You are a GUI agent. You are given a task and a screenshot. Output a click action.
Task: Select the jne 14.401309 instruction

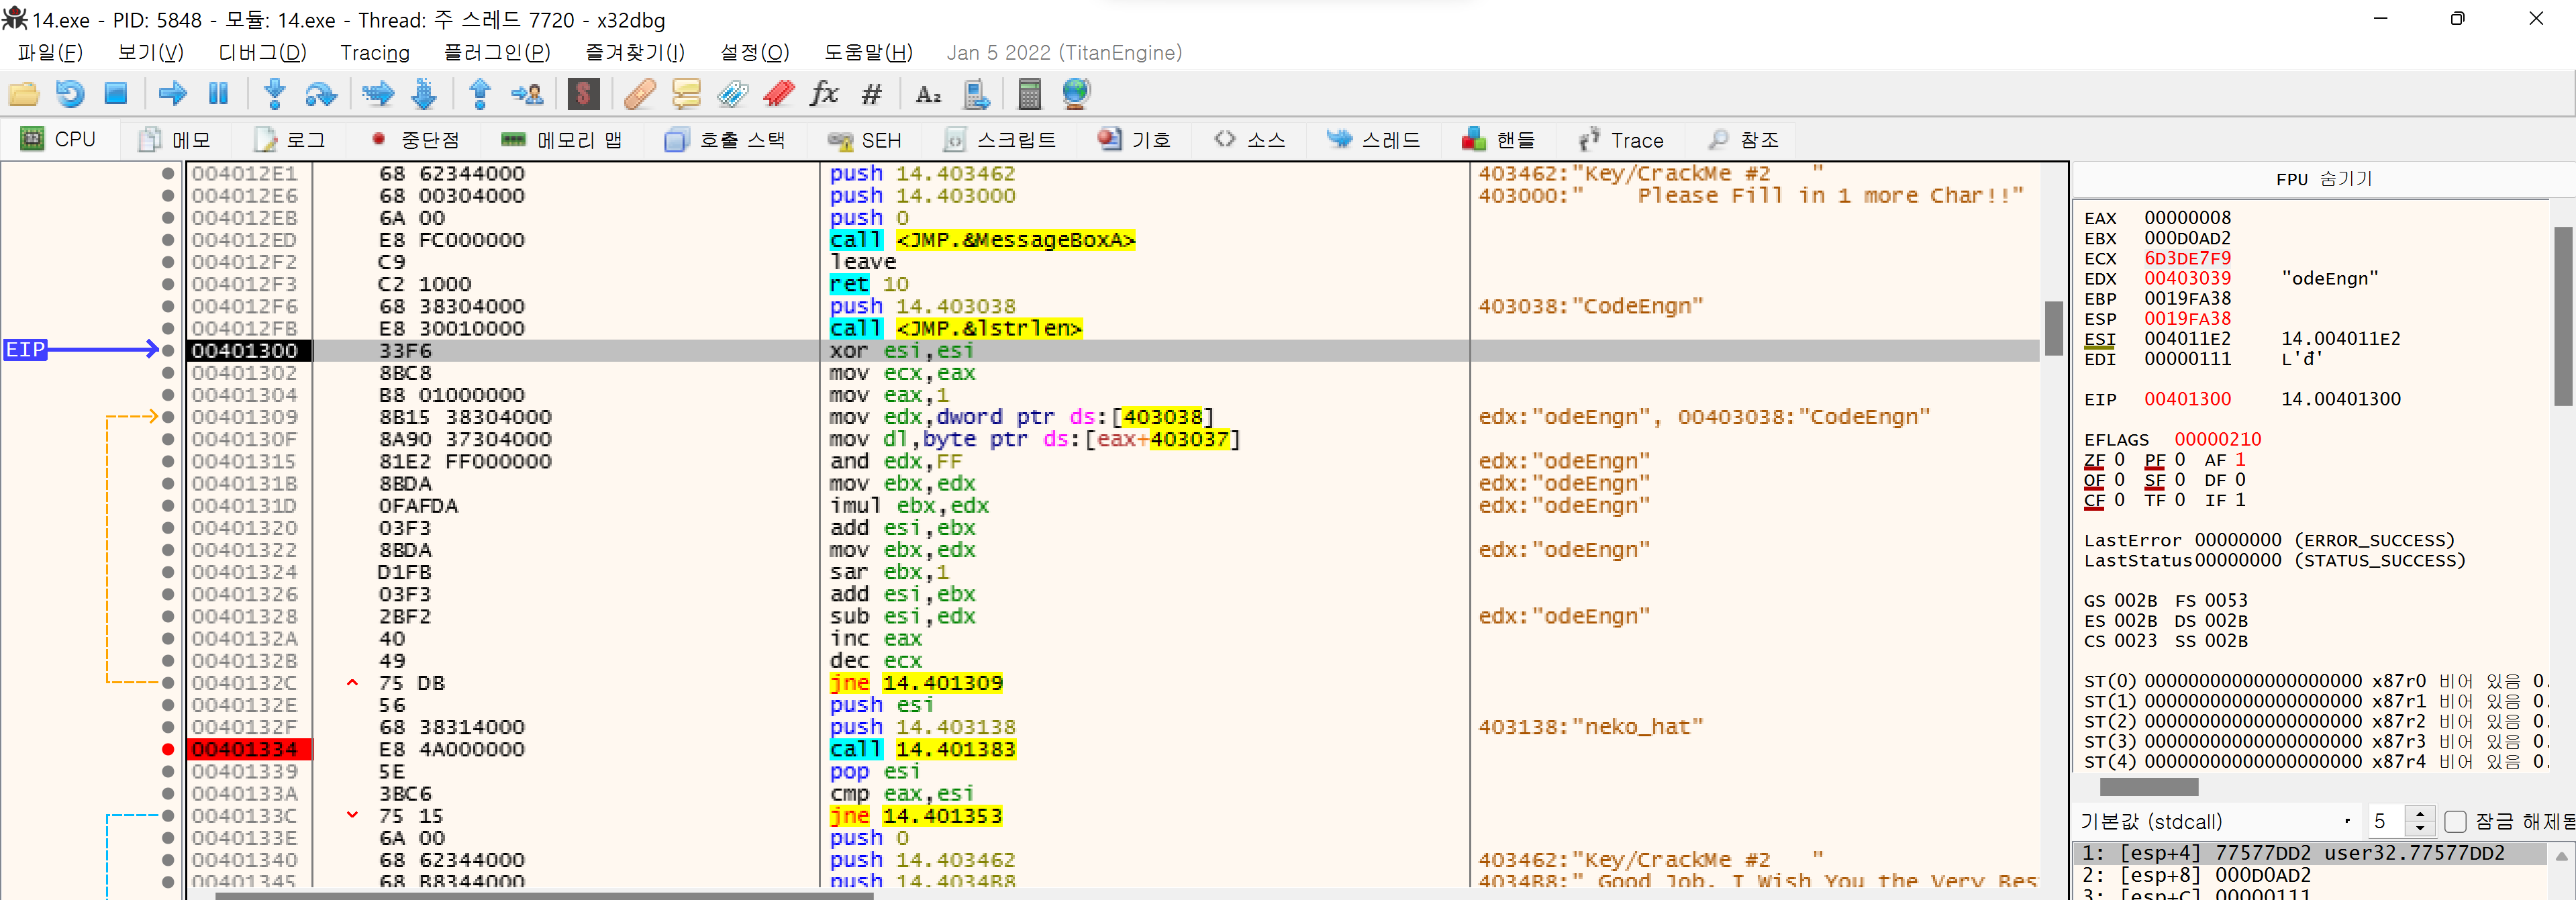click(916, 683)
